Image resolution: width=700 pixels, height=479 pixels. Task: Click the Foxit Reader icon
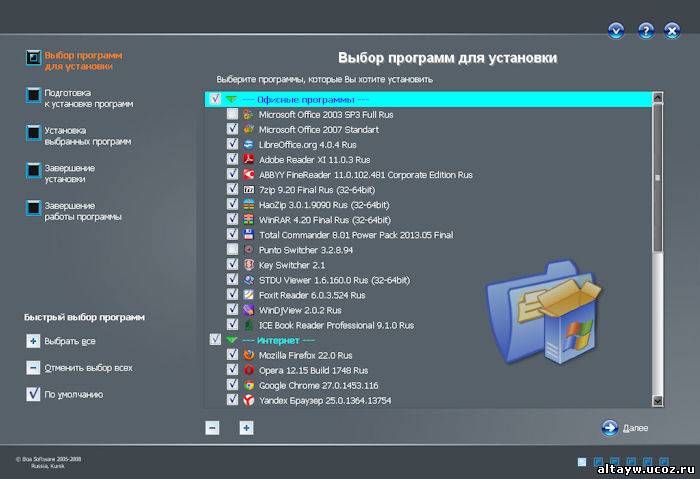tap(248, 295)
